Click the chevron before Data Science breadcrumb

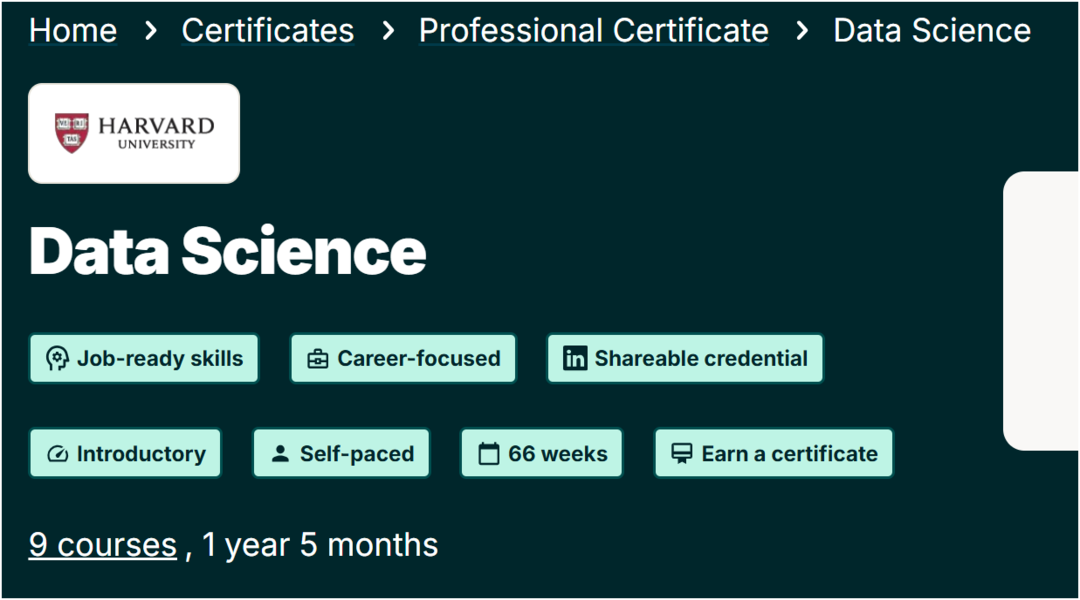coord(802,30)
